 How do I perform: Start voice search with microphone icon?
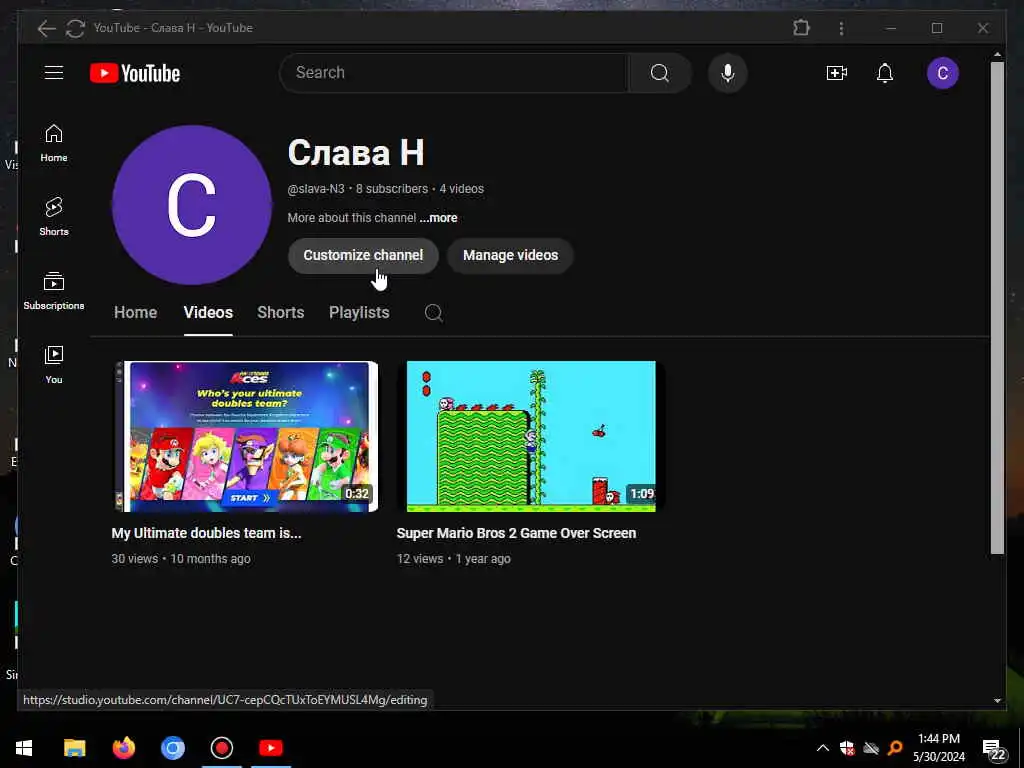(728, 72)
